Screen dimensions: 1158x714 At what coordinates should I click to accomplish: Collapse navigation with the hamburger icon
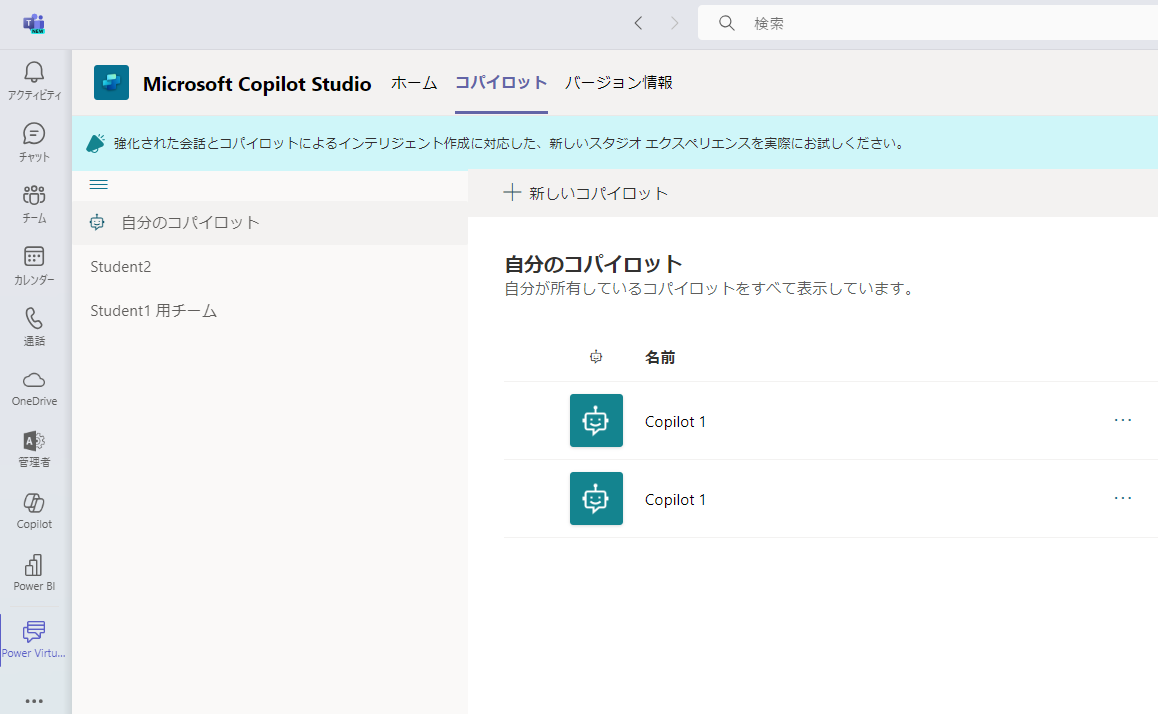pos(98,185)
